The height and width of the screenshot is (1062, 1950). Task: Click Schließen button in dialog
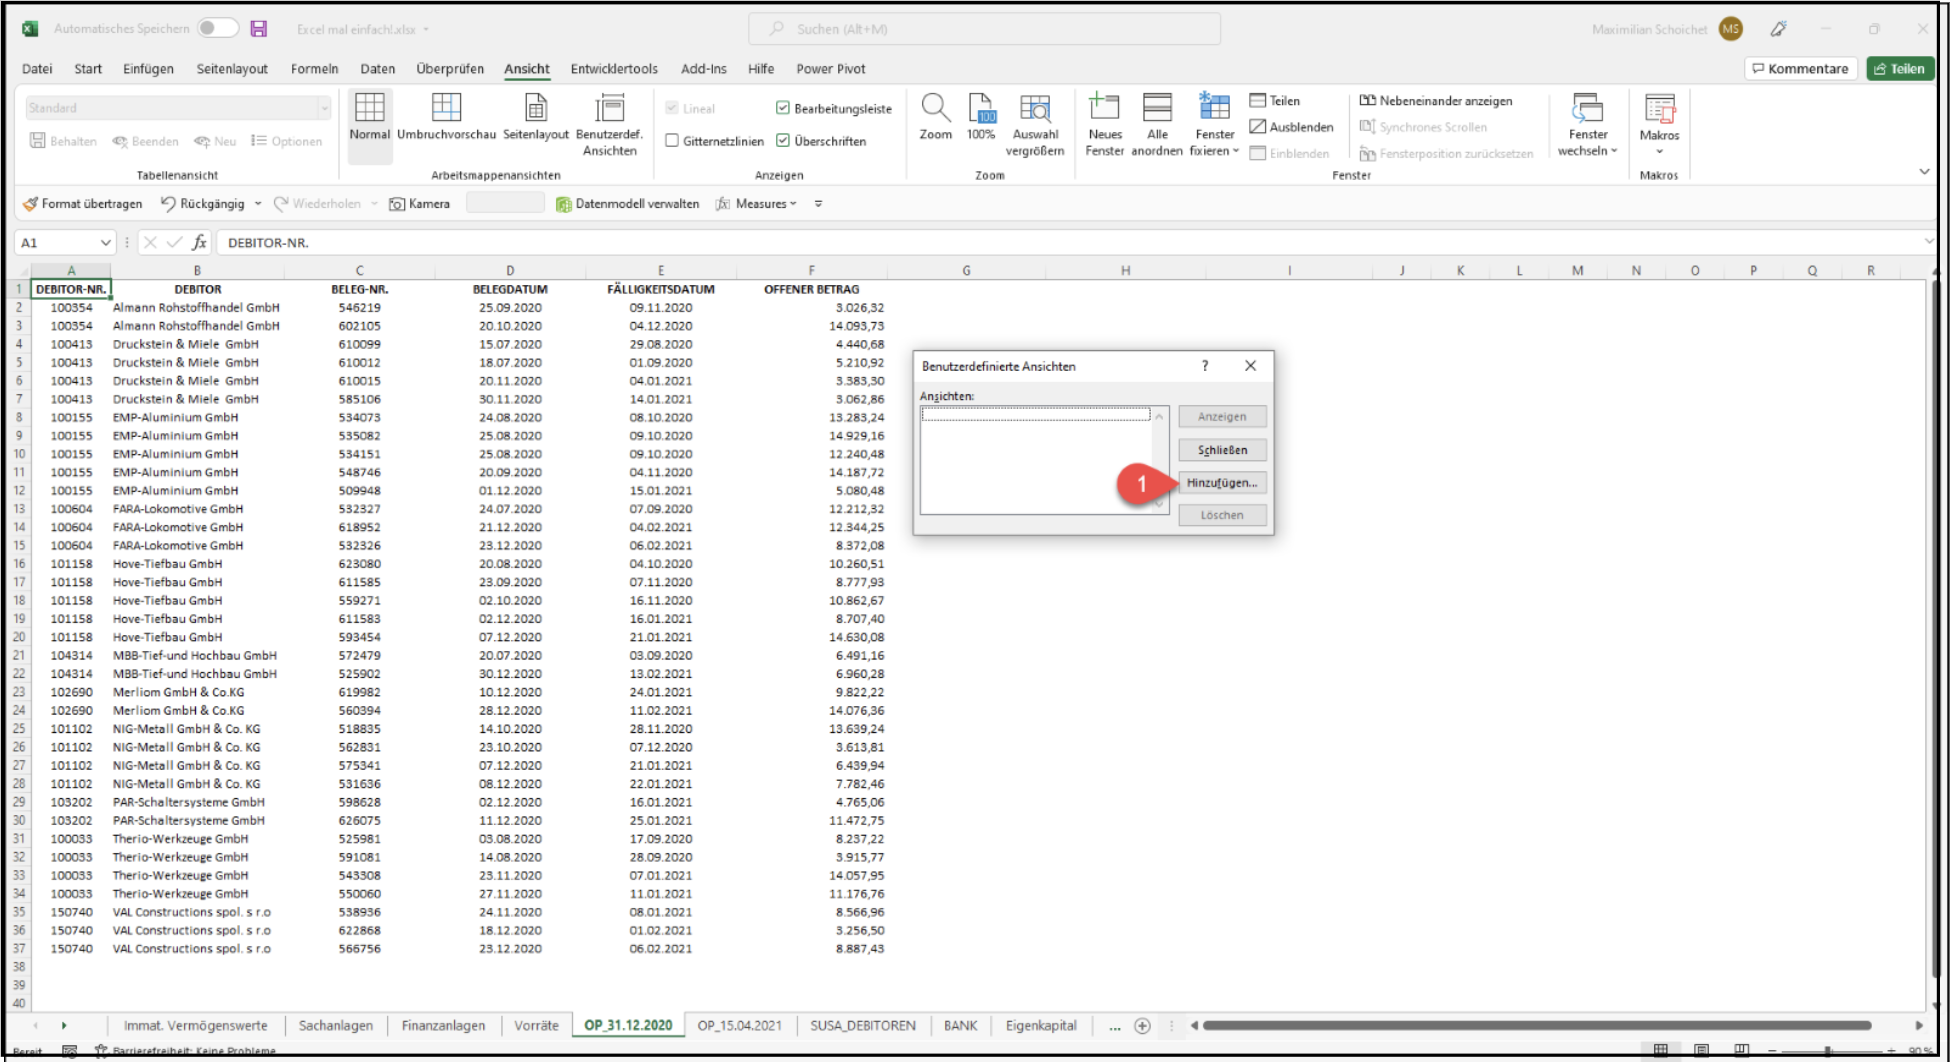(x=1222, y=450)
